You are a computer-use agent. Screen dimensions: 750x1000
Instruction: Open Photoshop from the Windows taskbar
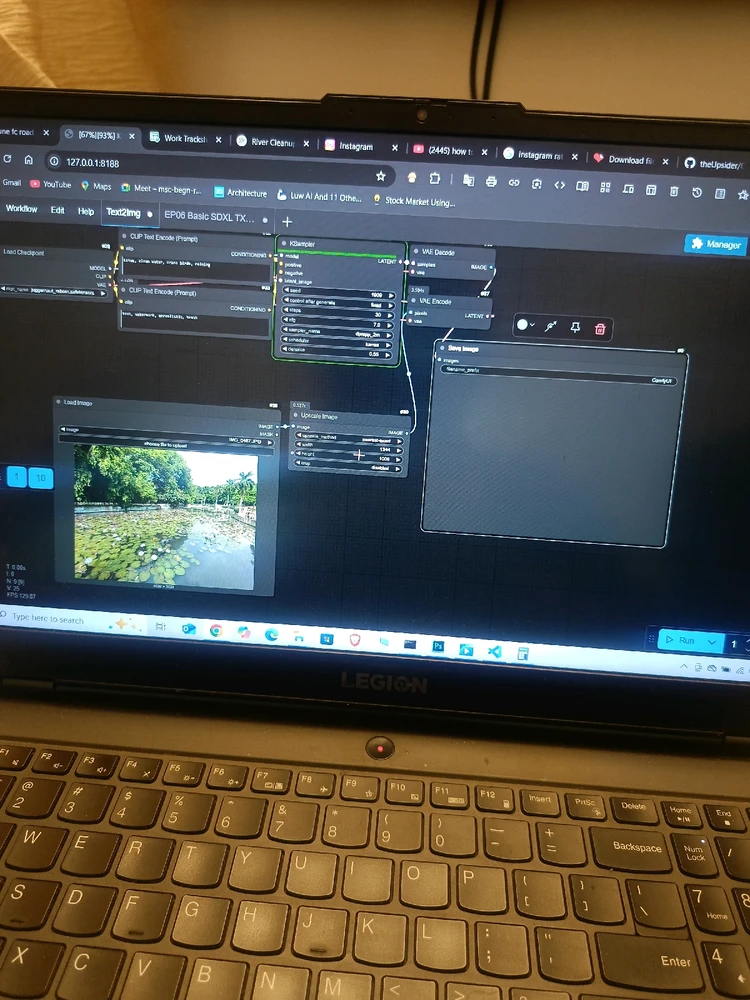pos(438,646)
